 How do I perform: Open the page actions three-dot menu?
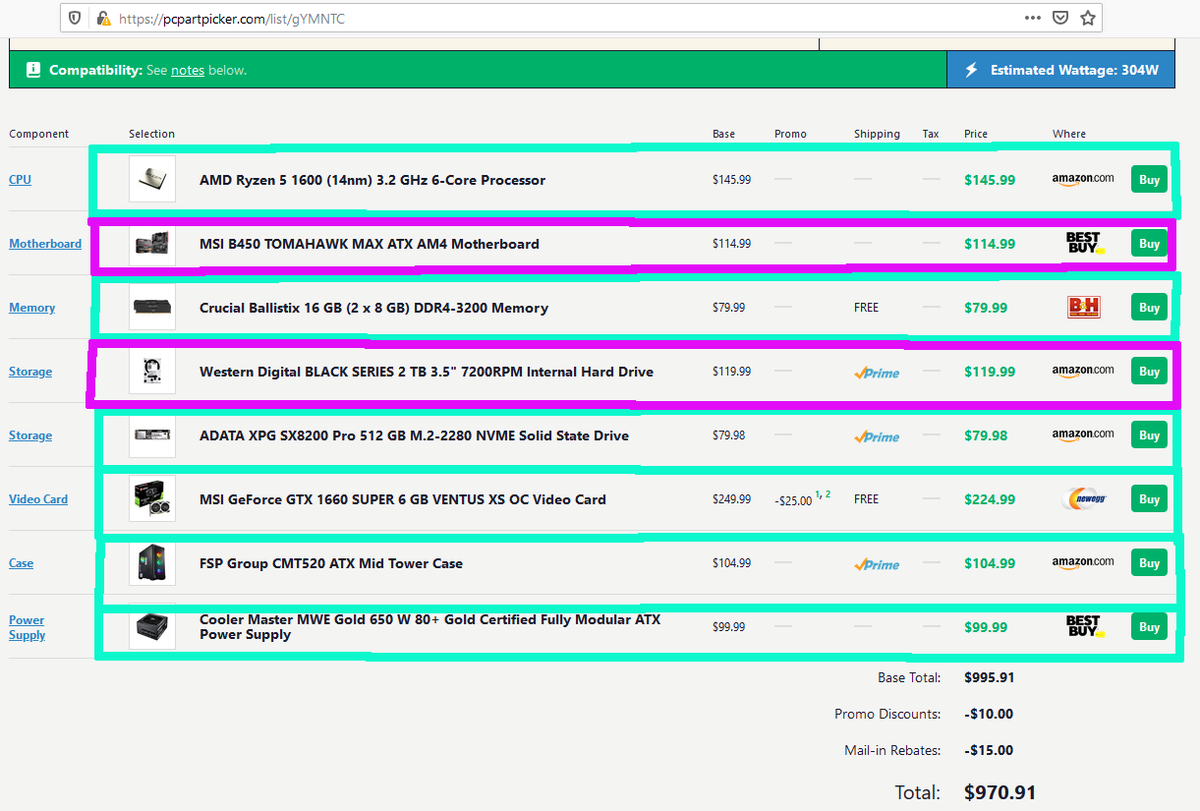(1033, 18)
